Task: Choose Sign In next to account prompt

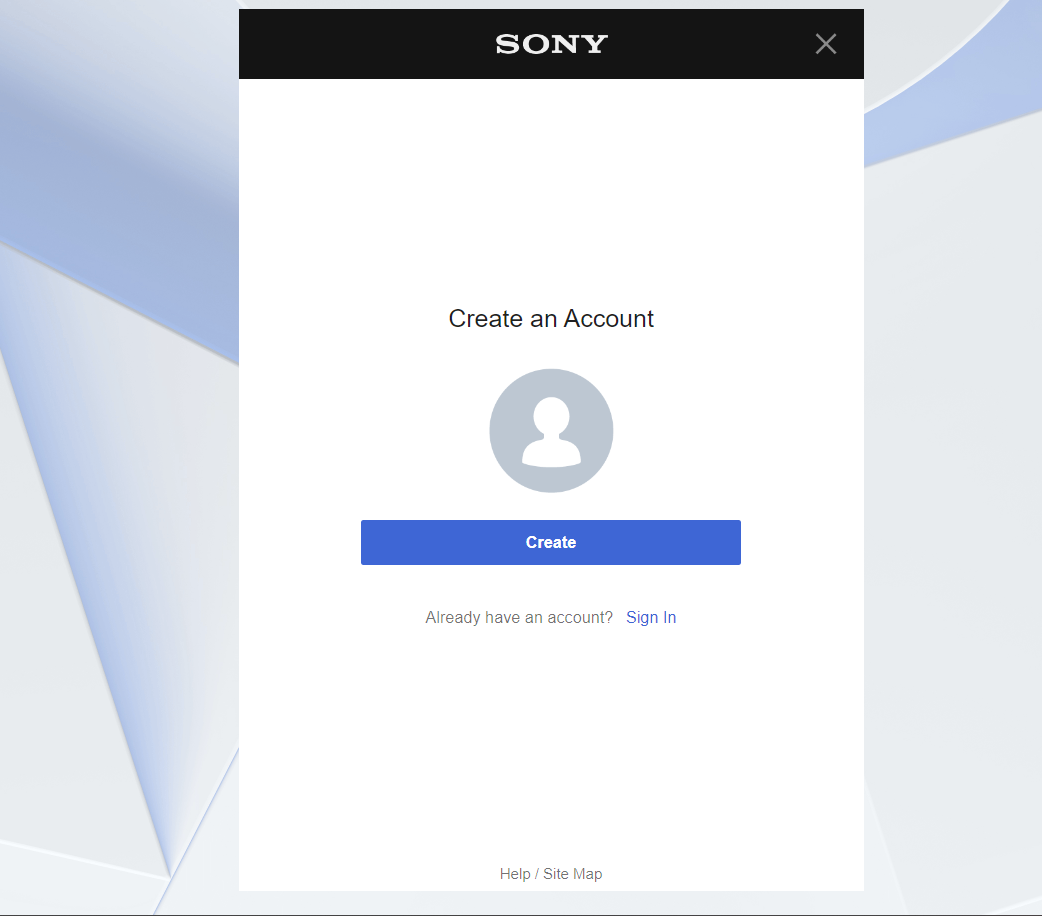Action: pyautogui.click(x=651, y=617)
